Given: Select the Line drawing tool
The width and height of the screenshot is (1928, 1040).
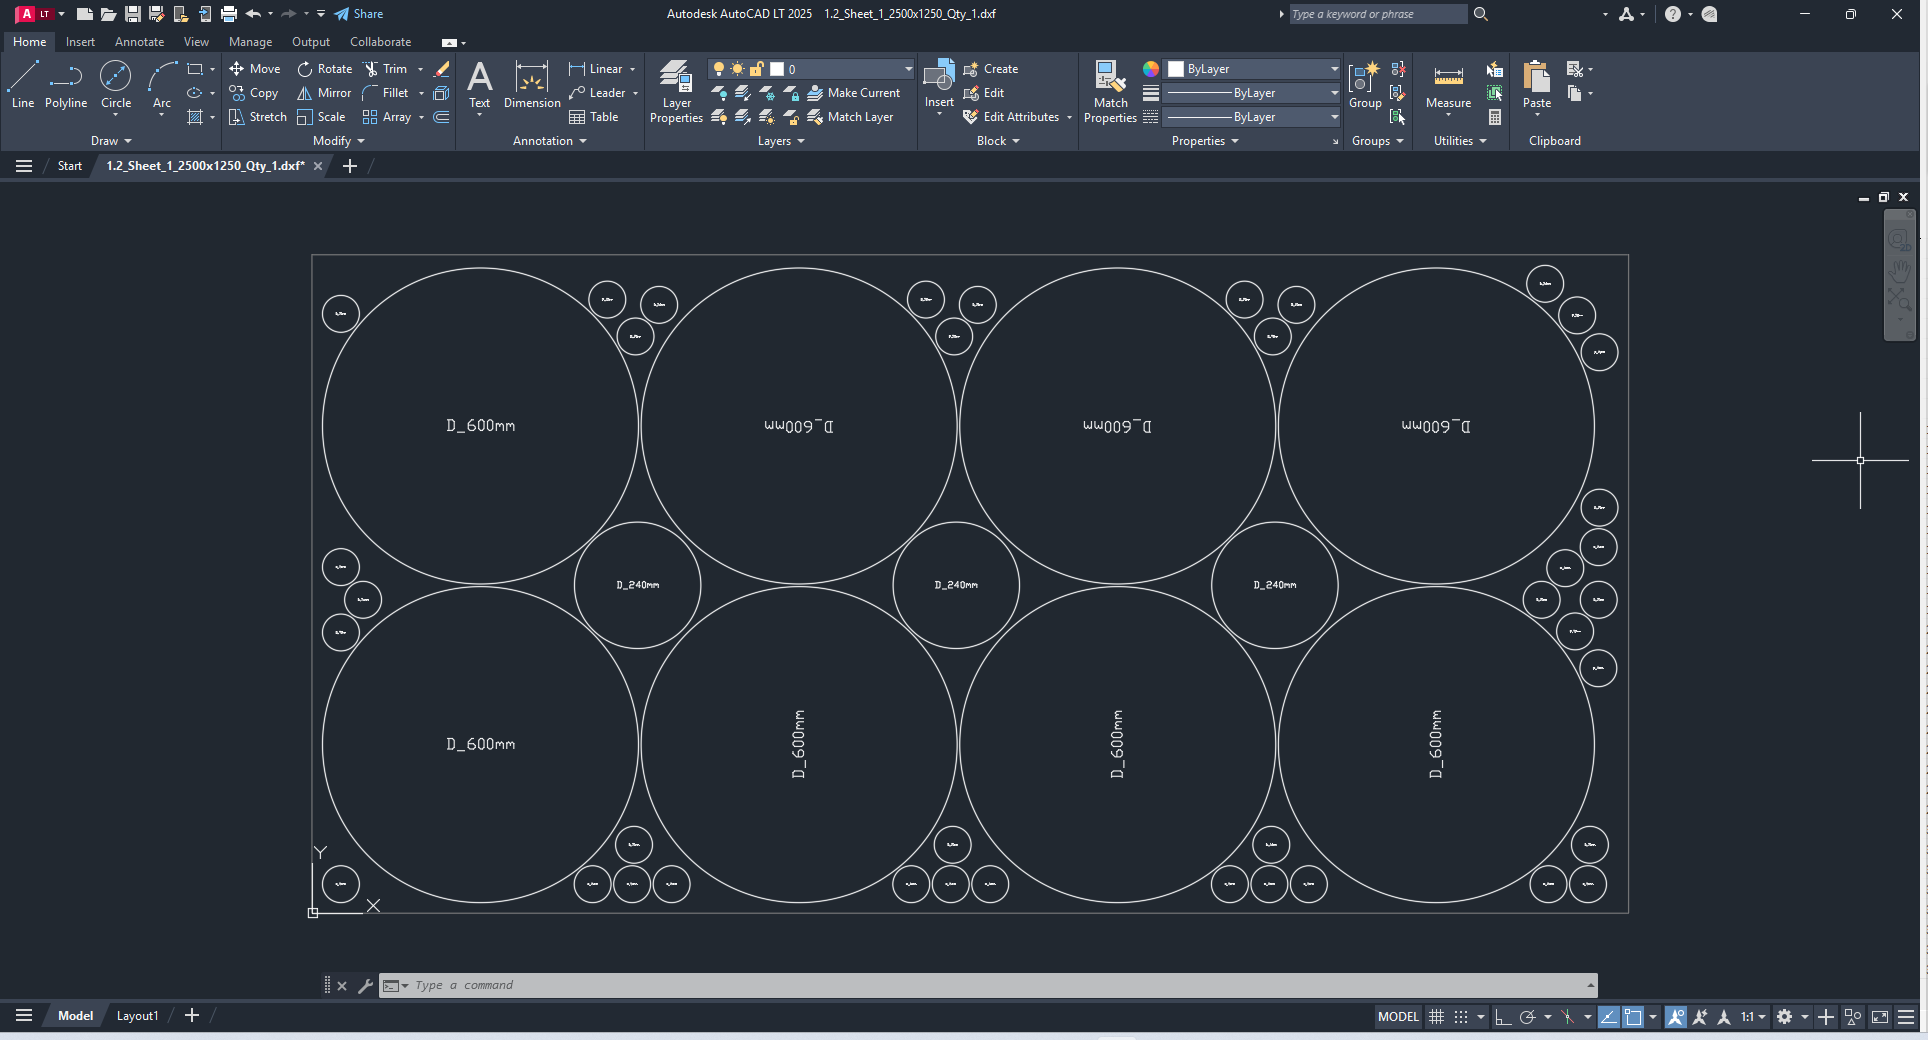Looking at the screenshot, I should click(x=23, y=84).
